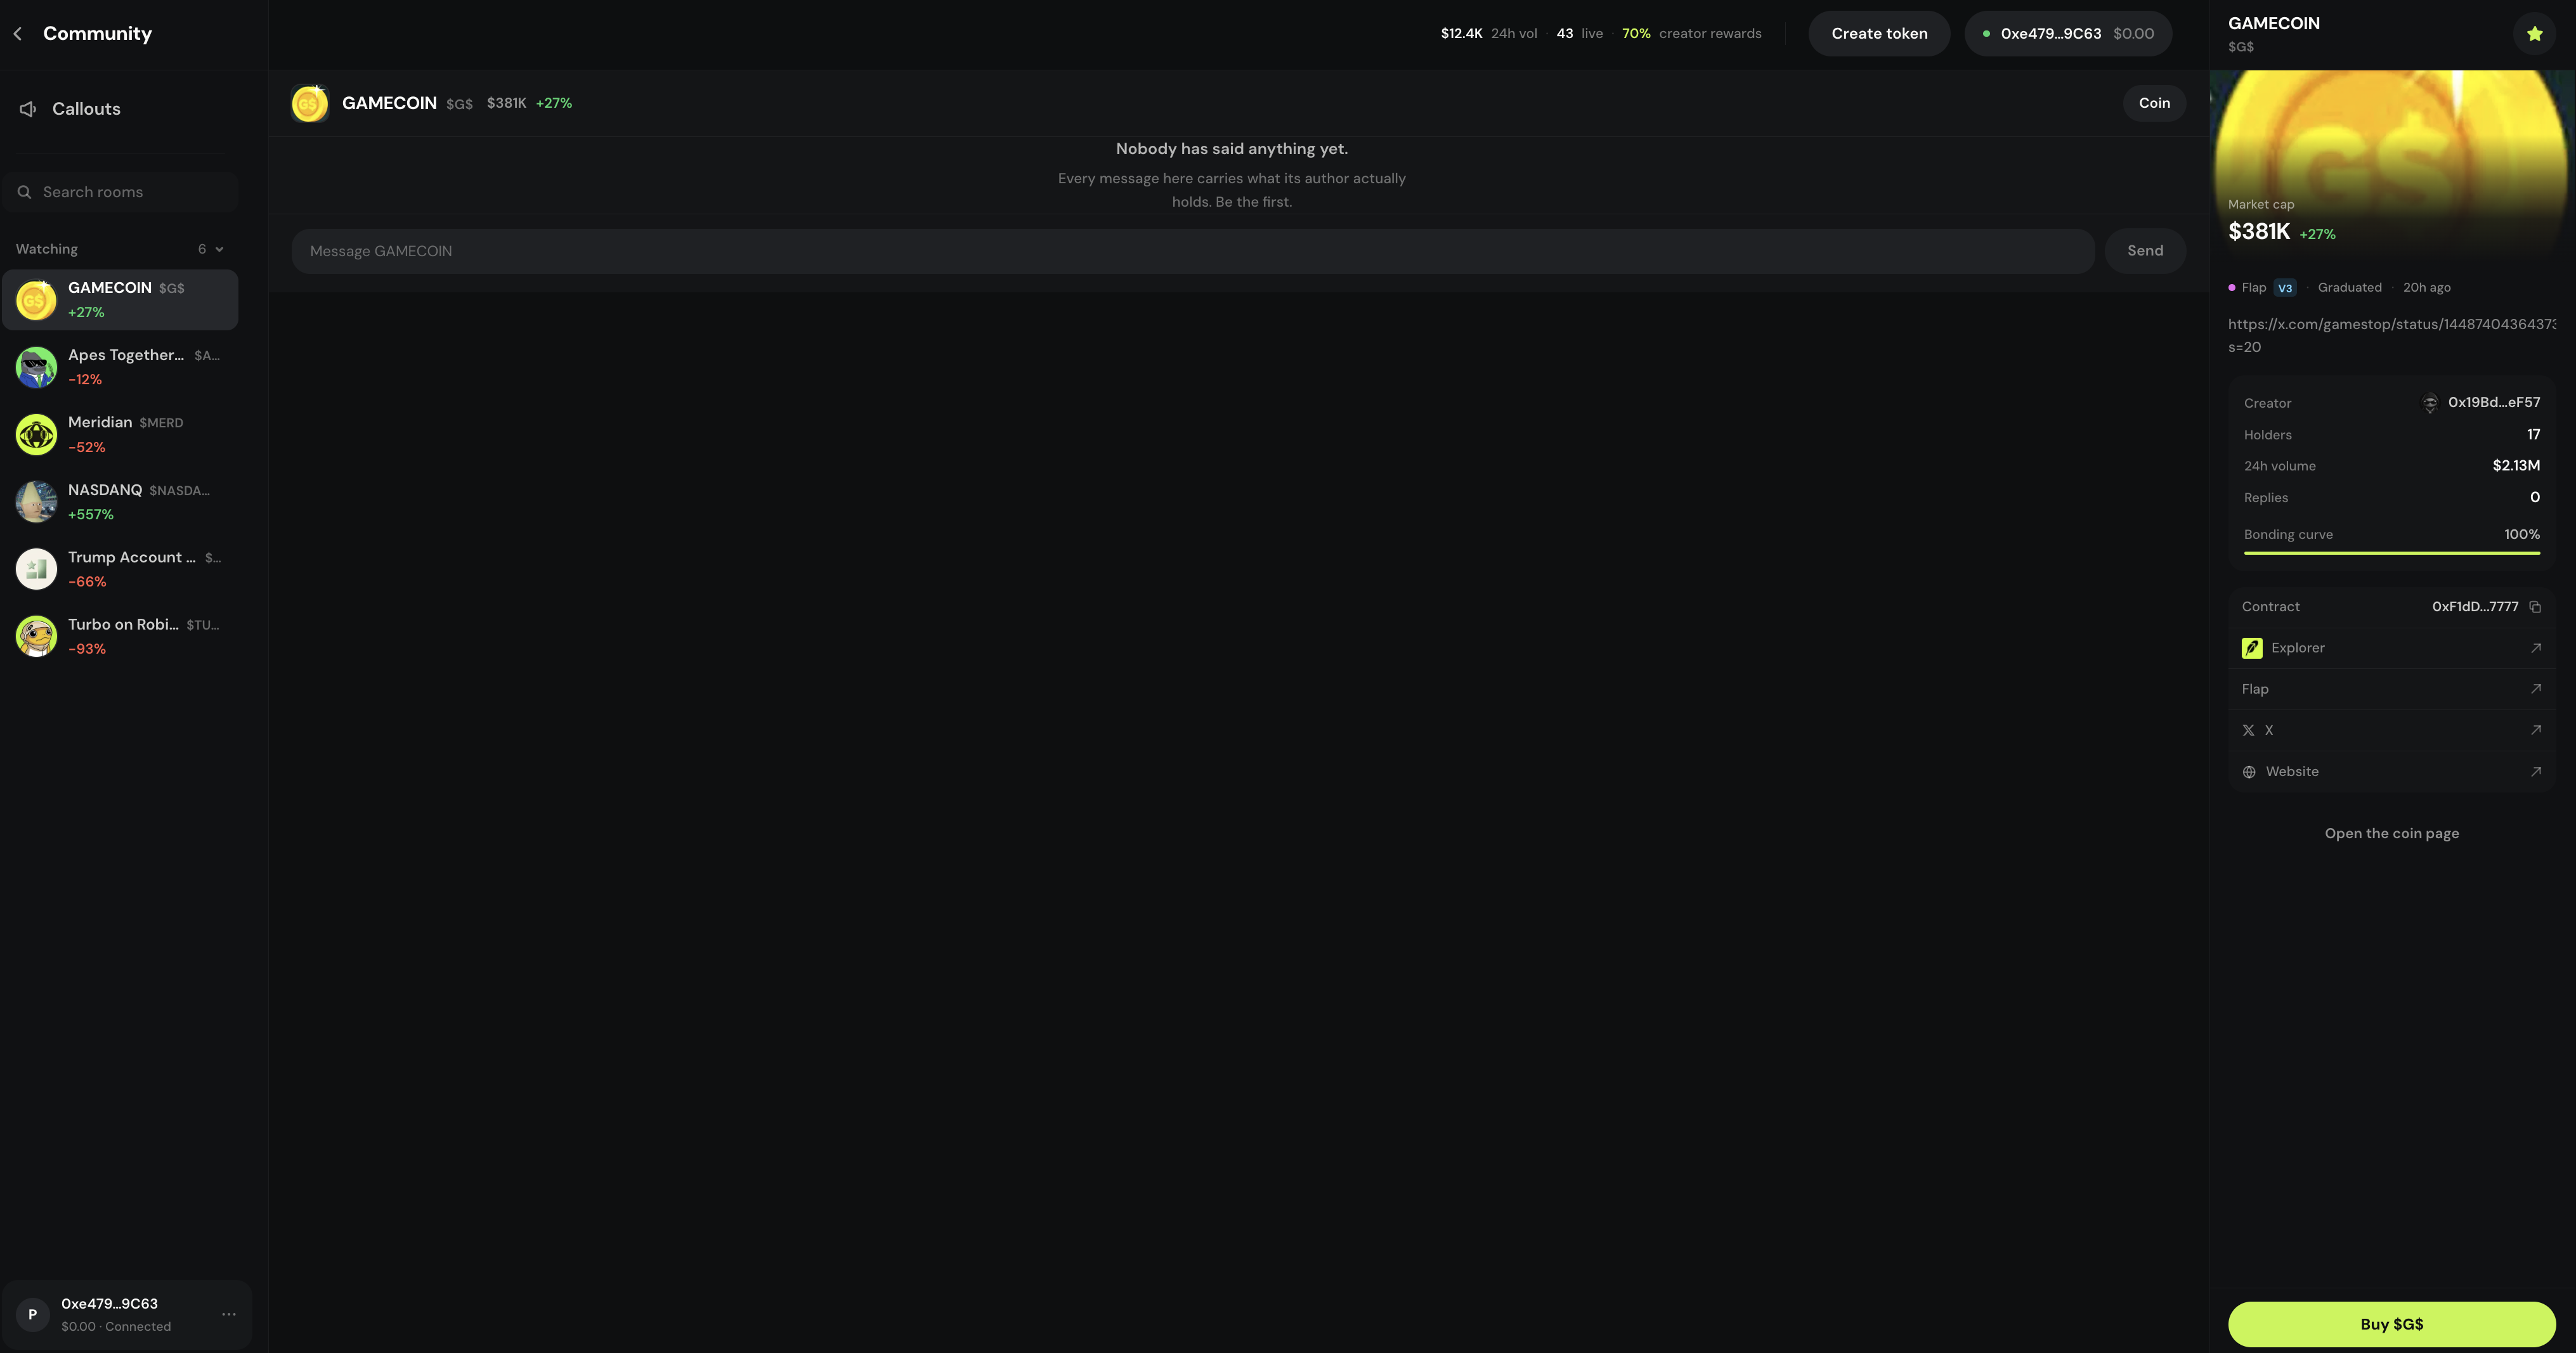
Task: Click the Bonding curve progress bar
Action: pos(2392,553)
